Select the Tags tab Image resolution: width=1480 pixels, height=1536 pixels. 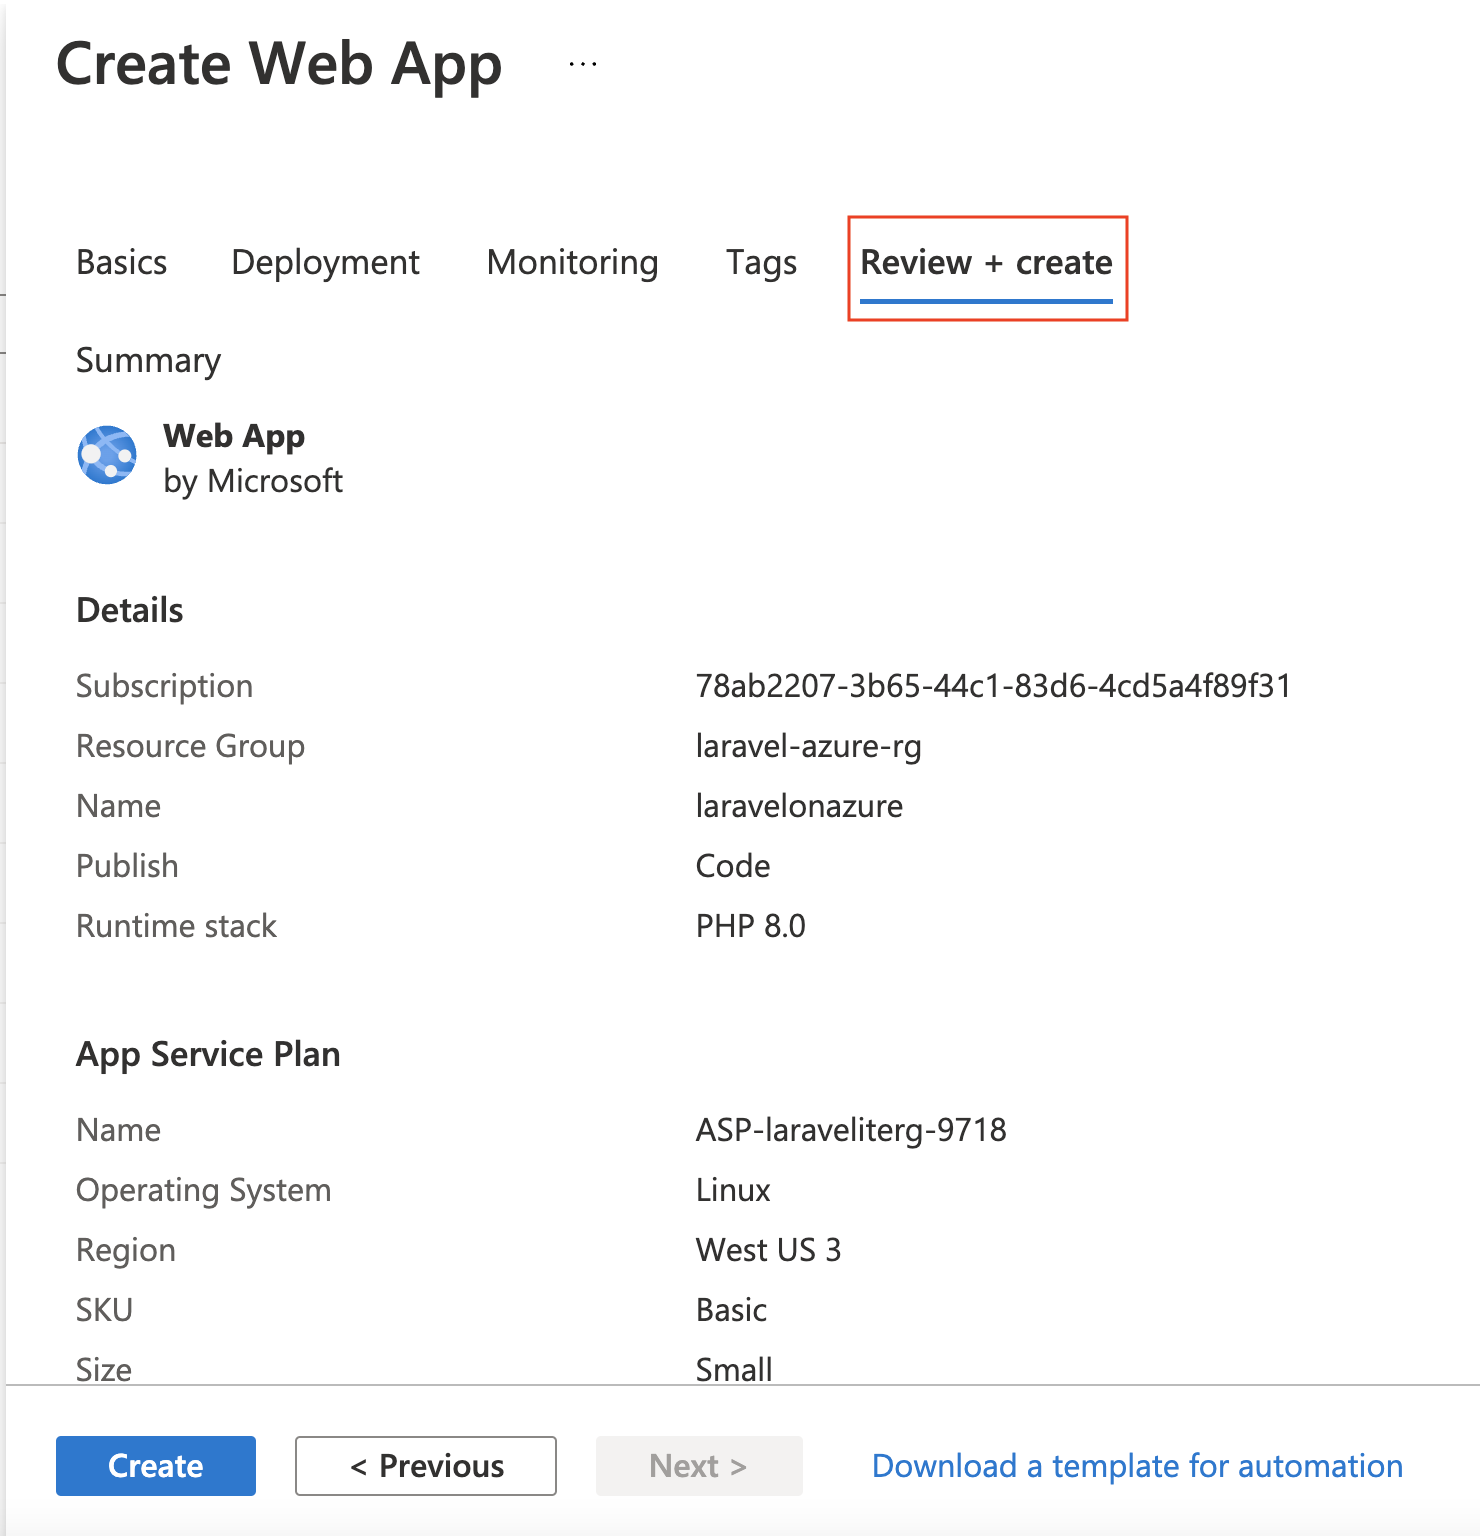[761, 262]
